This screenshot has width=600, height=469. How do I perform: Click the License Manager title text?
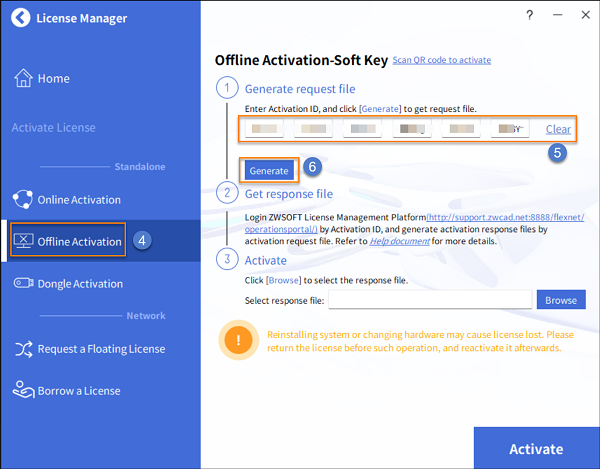click(x=82, y=18)
